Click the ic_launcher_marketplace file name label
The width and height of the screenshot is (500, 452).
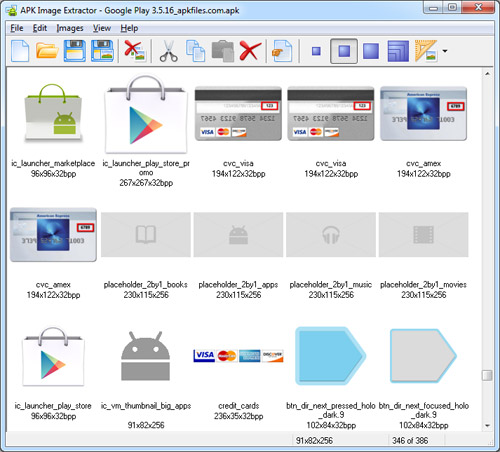click(53, 163)
